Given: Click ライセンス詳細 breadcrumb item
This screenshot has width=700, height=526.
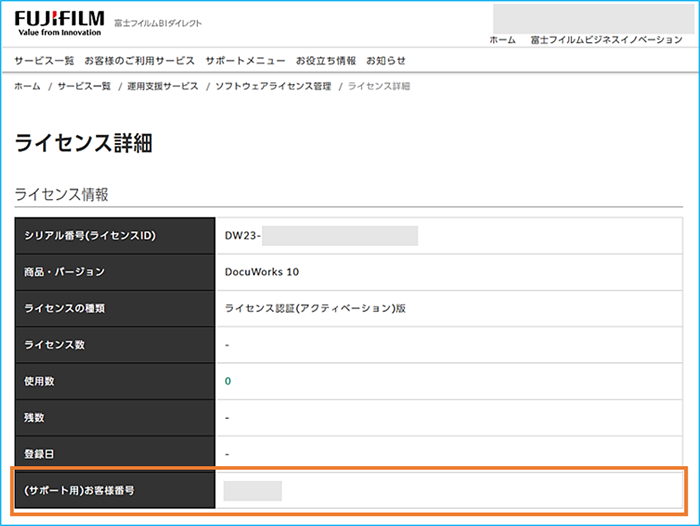Looking at the screenshot, I should (379, 86).
